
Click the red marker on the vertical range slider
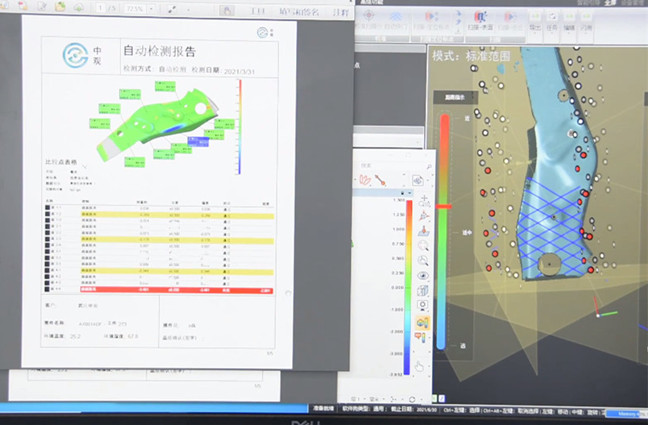(445, 206)
